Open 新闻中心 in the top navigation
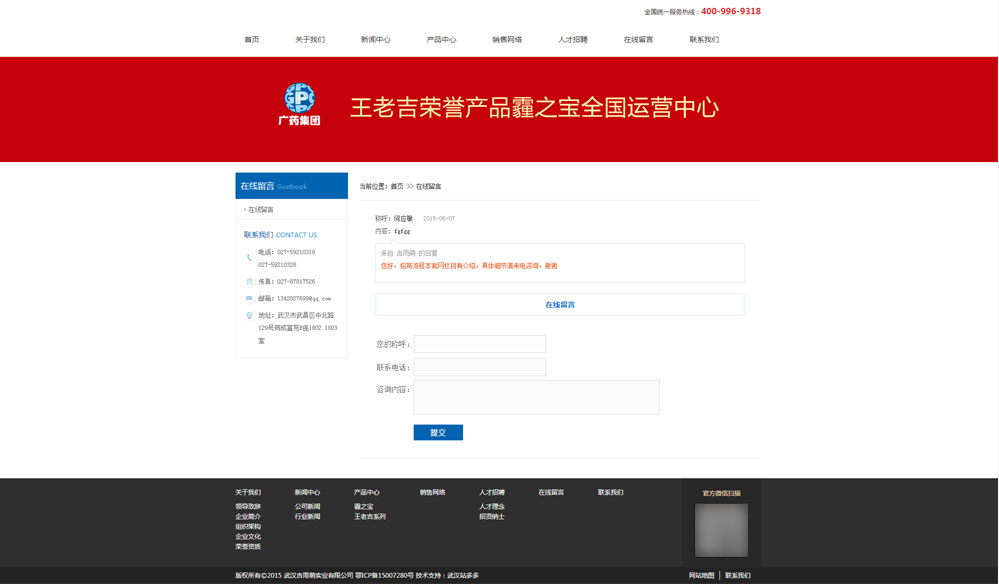 376,39
